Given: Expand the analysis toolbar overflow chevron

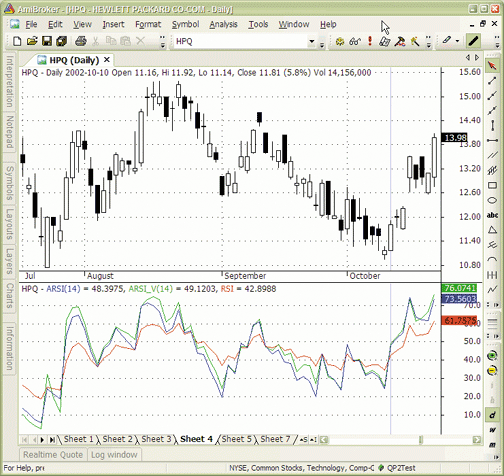Looking at the screenshot, I should pyautogui.click(x=429, y=42).
